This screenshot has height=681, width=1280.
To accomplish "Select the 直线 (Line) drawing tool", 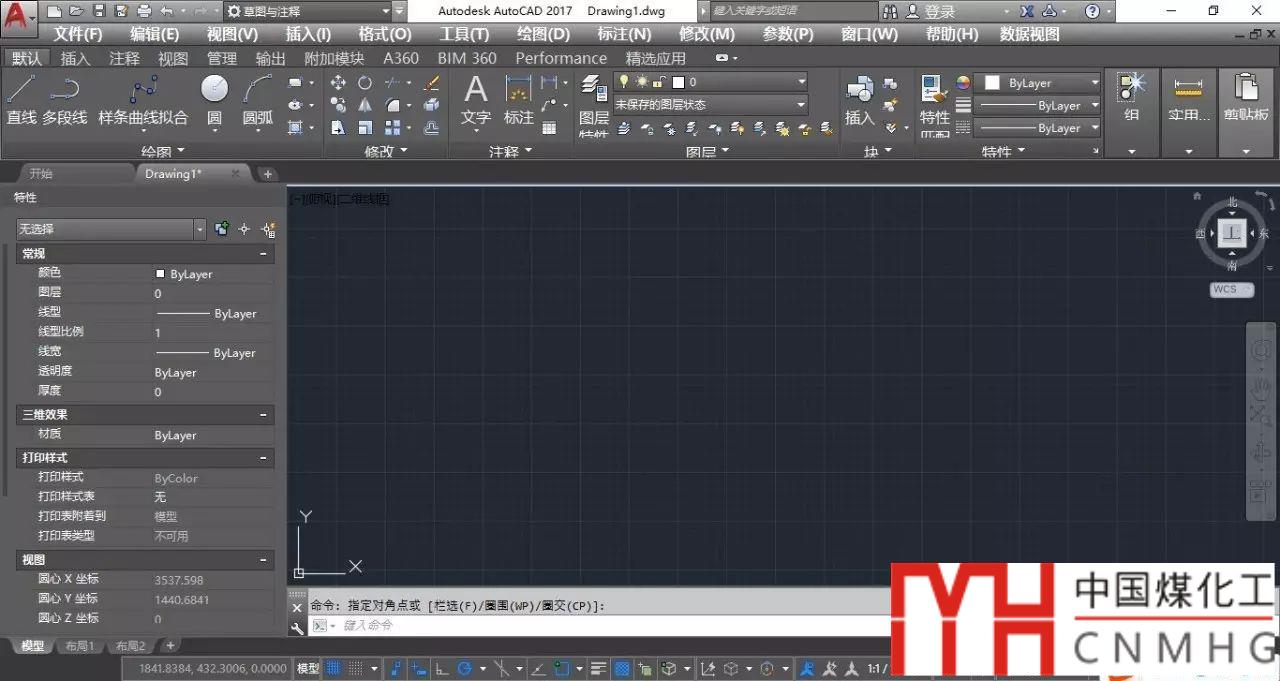I will tap(21, 100).
